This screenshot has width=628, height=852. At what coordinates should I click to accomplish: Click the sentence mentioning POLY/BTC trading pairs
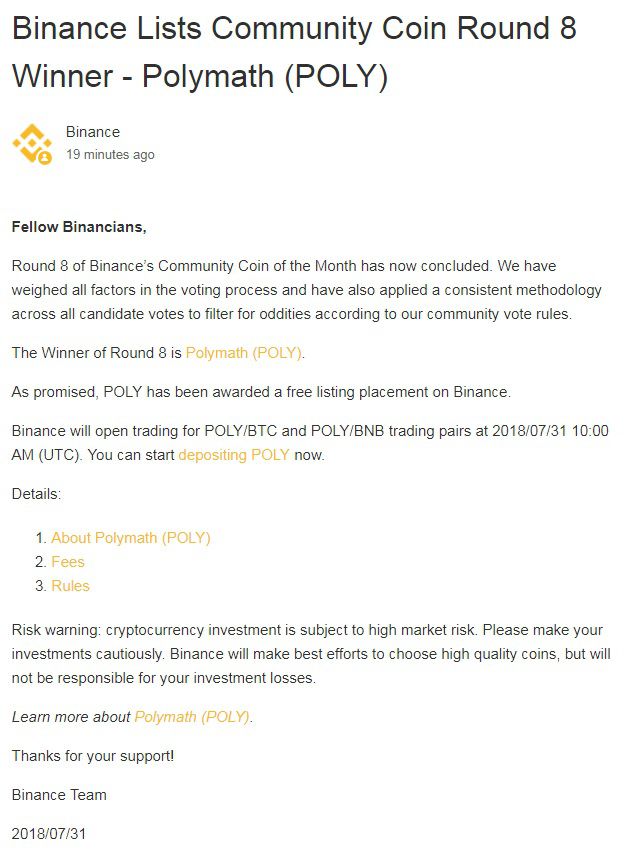click(x=310, y=443)
